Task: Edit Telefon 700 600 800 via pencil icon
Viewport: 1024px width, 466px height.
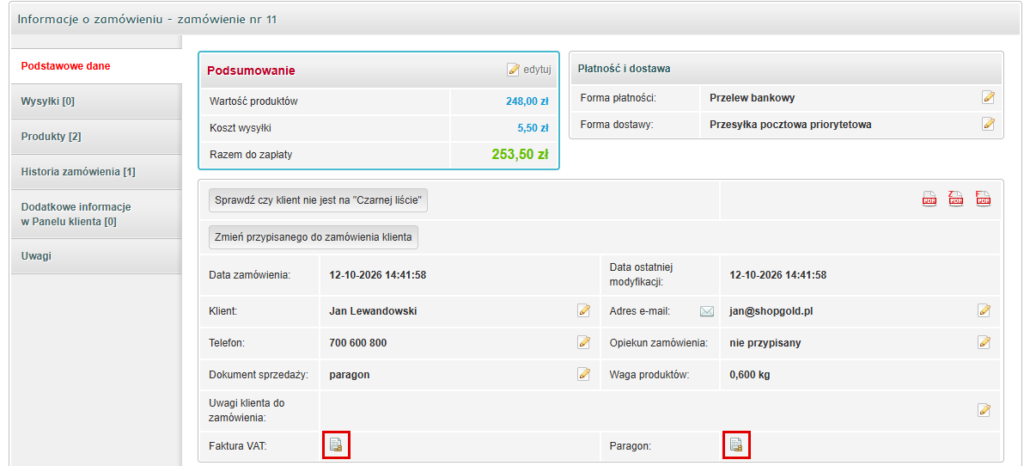Action: 584,342
